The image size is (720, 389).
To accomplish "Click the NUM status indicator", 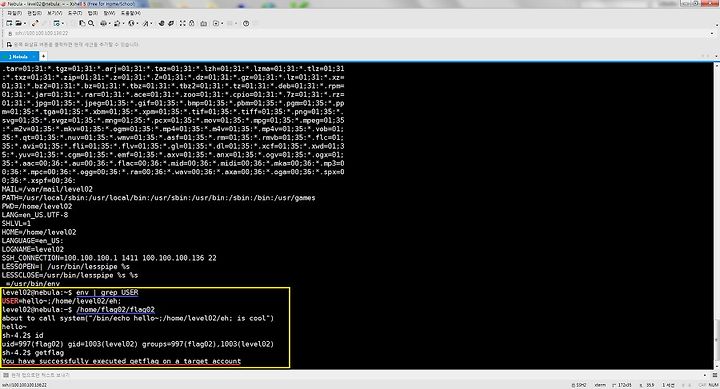I will (714, 385).
